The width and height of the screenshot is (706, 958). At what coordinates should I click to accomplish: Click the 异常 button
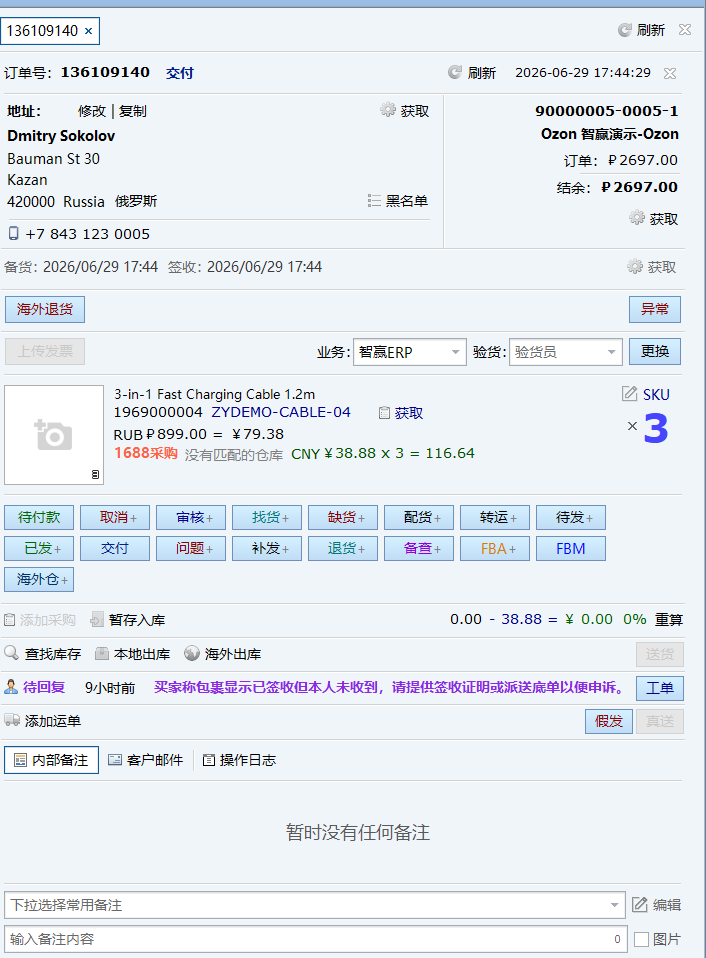pyautogui.click(x=655, y=309)
